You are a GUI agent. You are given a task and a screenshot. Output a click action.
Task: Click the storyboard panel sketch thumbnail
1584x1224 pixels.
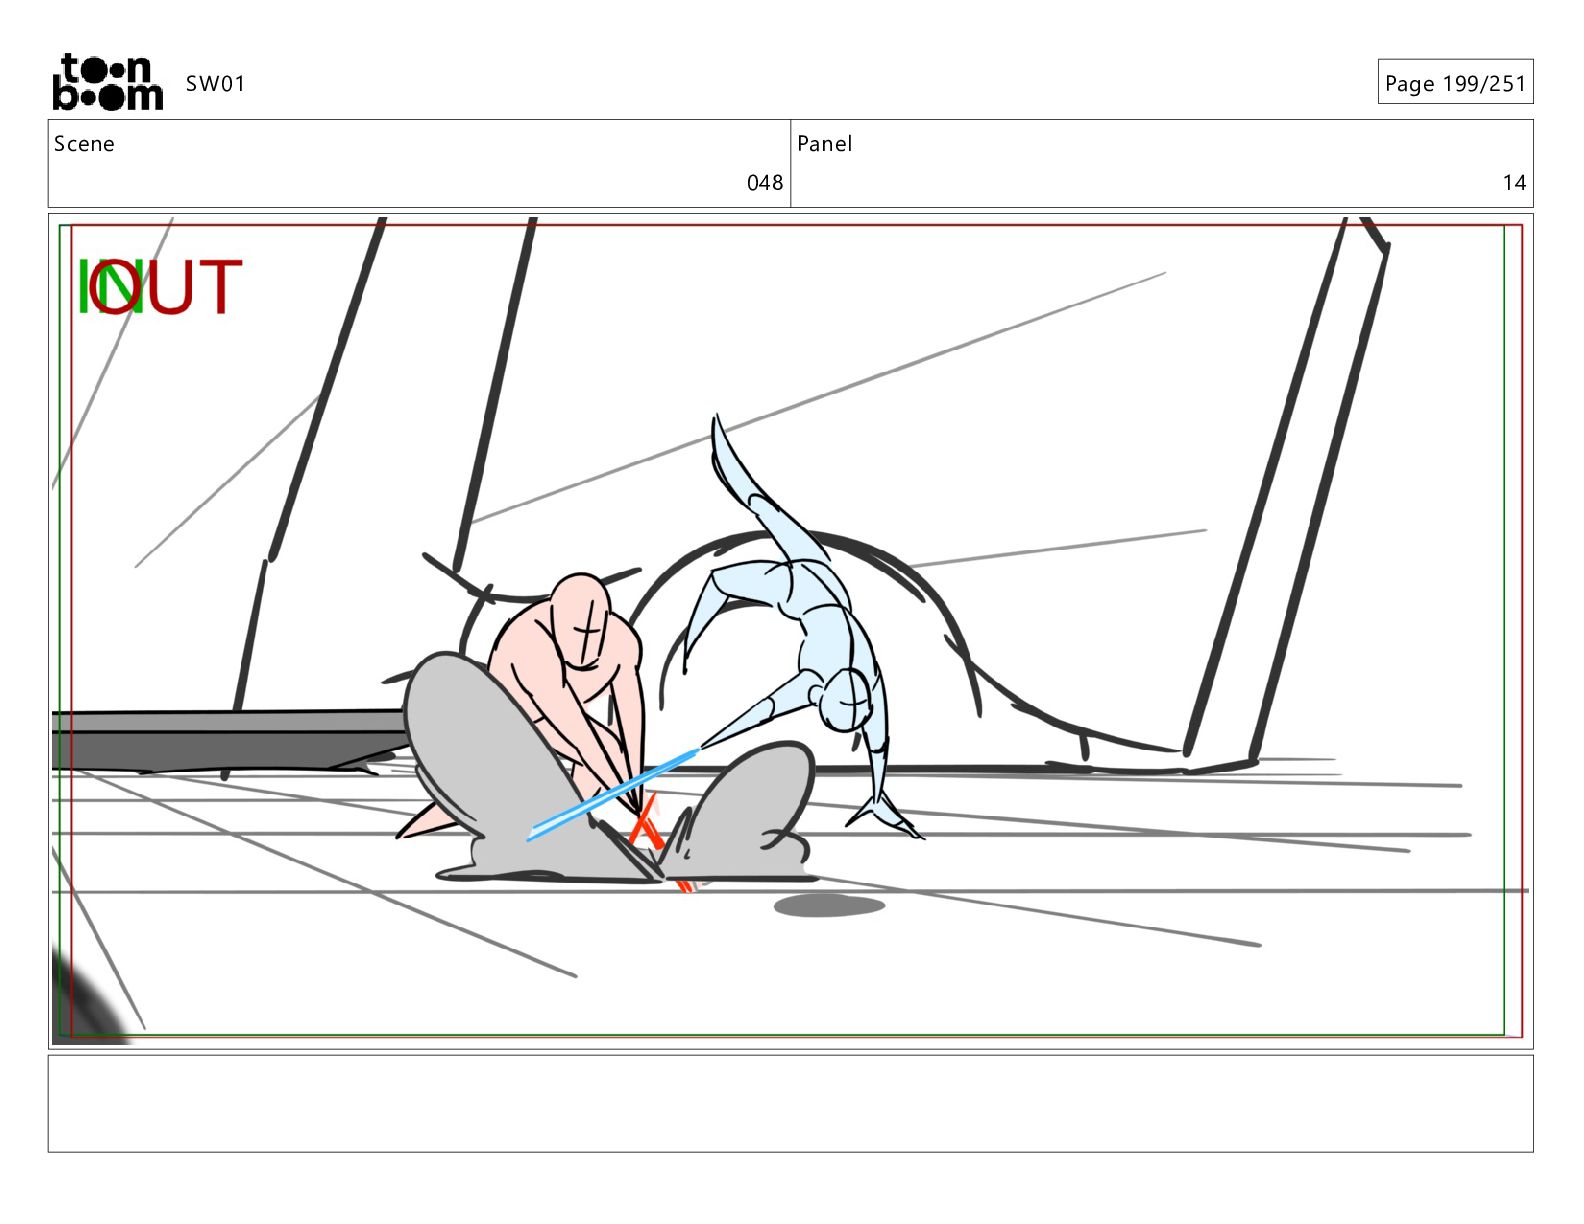[x=790, y=631]
